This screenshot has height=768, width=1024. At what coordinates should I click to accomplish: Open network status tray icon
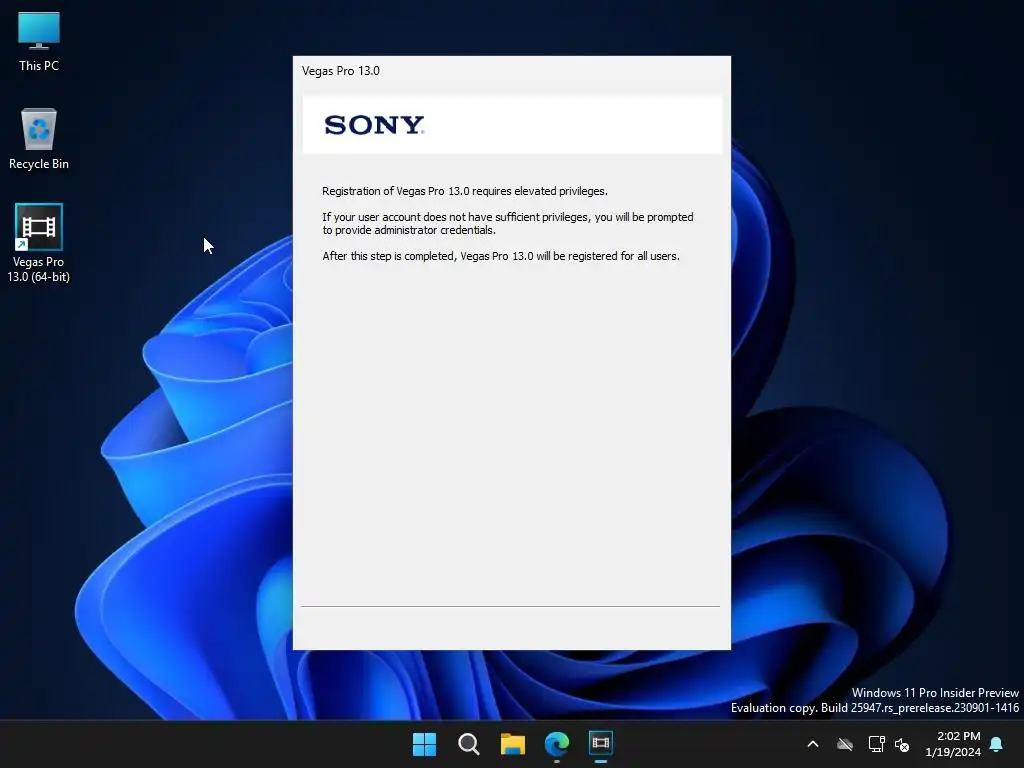876,744
